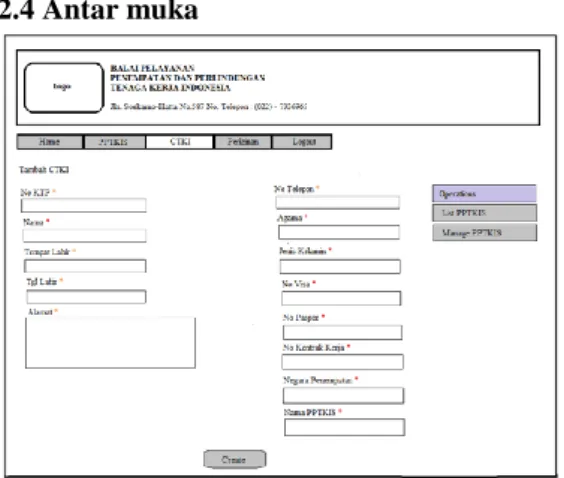This screenshot has height=478, width=564.
Task: Click the Create button
Action: click(235, 459)
